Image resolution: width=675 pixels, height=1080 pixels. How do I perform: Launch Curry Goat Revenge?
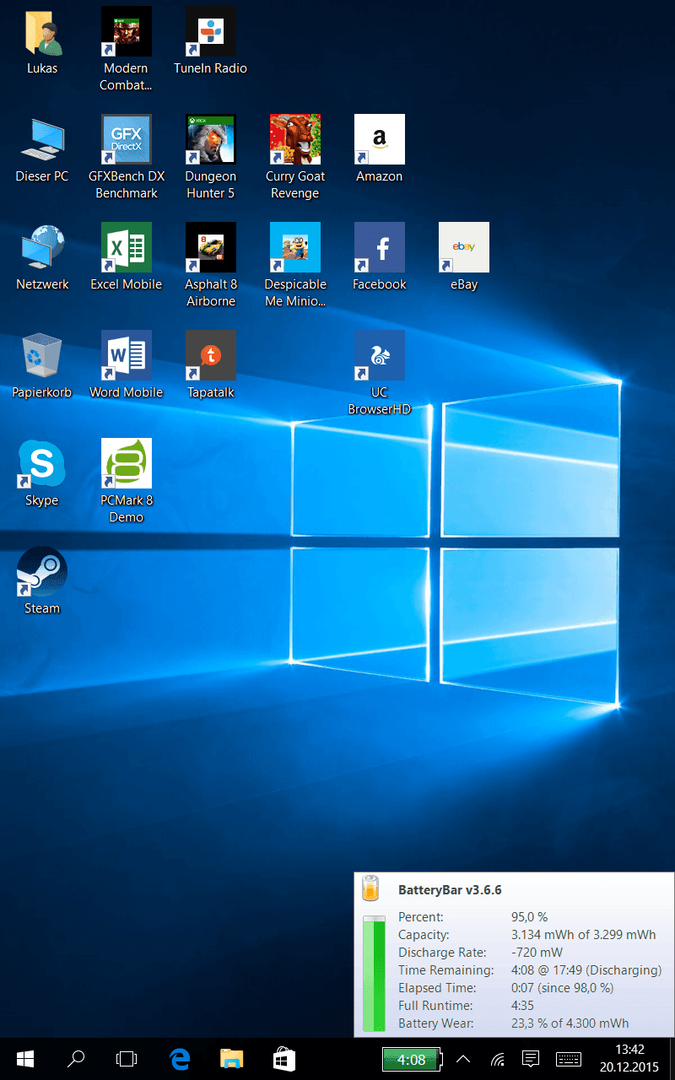point(295,157)
